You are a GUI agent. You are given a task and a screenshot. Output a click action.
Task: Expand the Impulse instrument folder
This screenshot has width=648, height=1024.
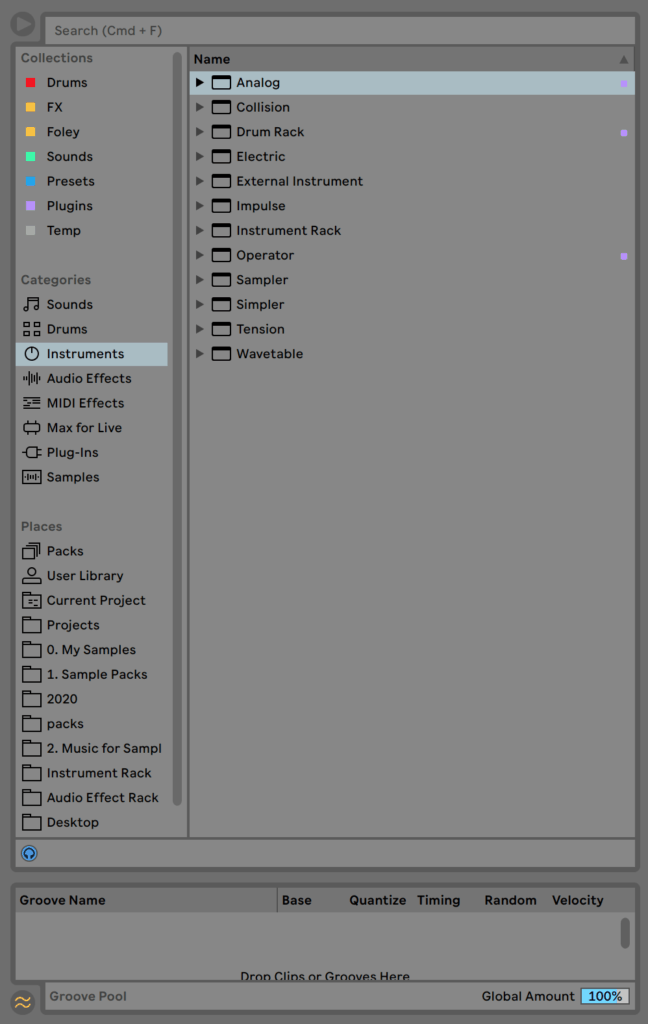(x=200, y=206)
